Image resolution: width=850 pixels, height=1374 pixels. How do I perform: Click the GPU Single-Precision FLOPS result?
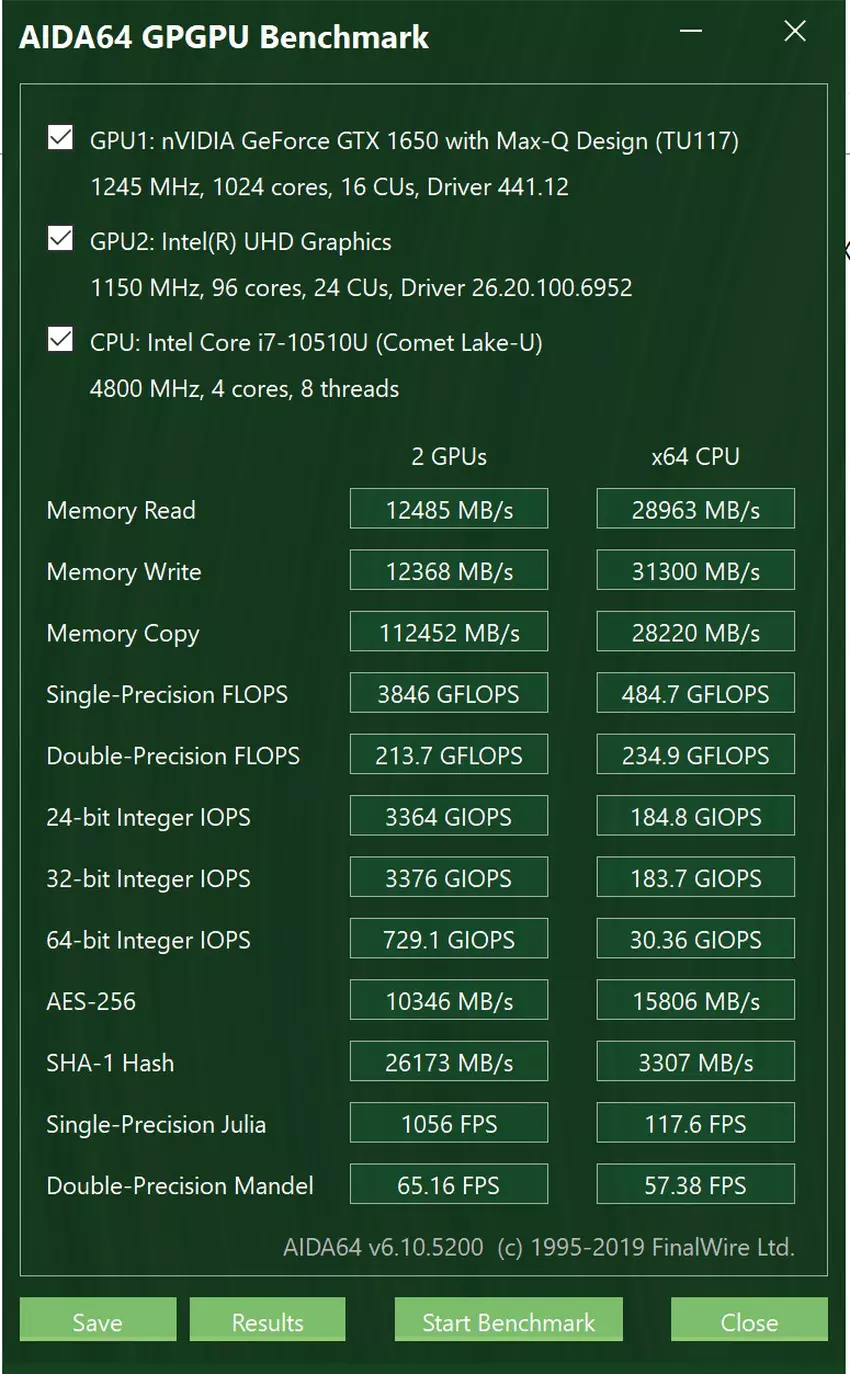click(x=449, y=694)
